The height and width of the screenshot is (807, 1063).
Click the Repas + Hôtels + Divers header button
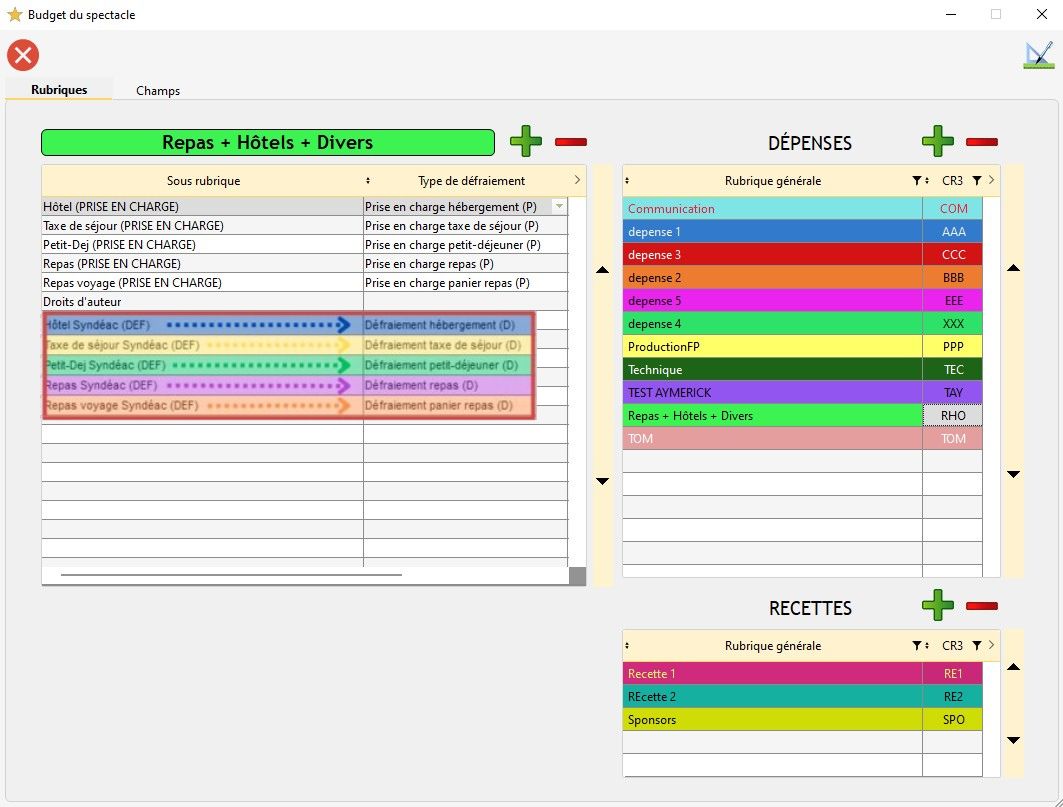coord(267,142)
